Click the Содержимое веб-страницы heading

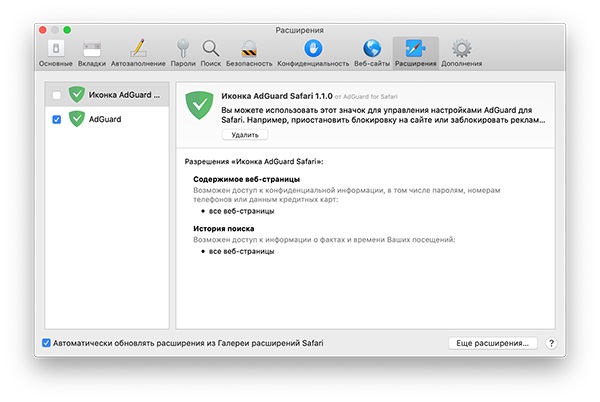(x=246, y=179)
